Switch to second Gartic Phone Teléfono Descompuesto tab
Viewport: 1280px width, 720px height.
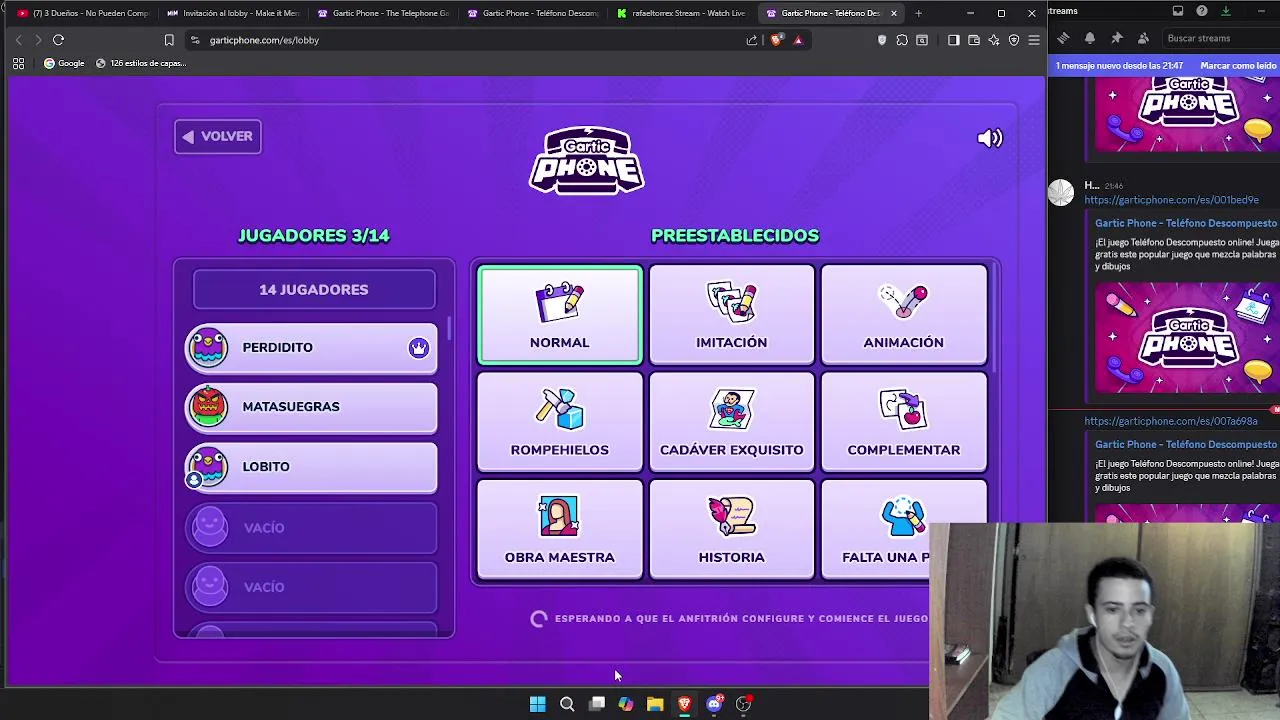point(533,13)
